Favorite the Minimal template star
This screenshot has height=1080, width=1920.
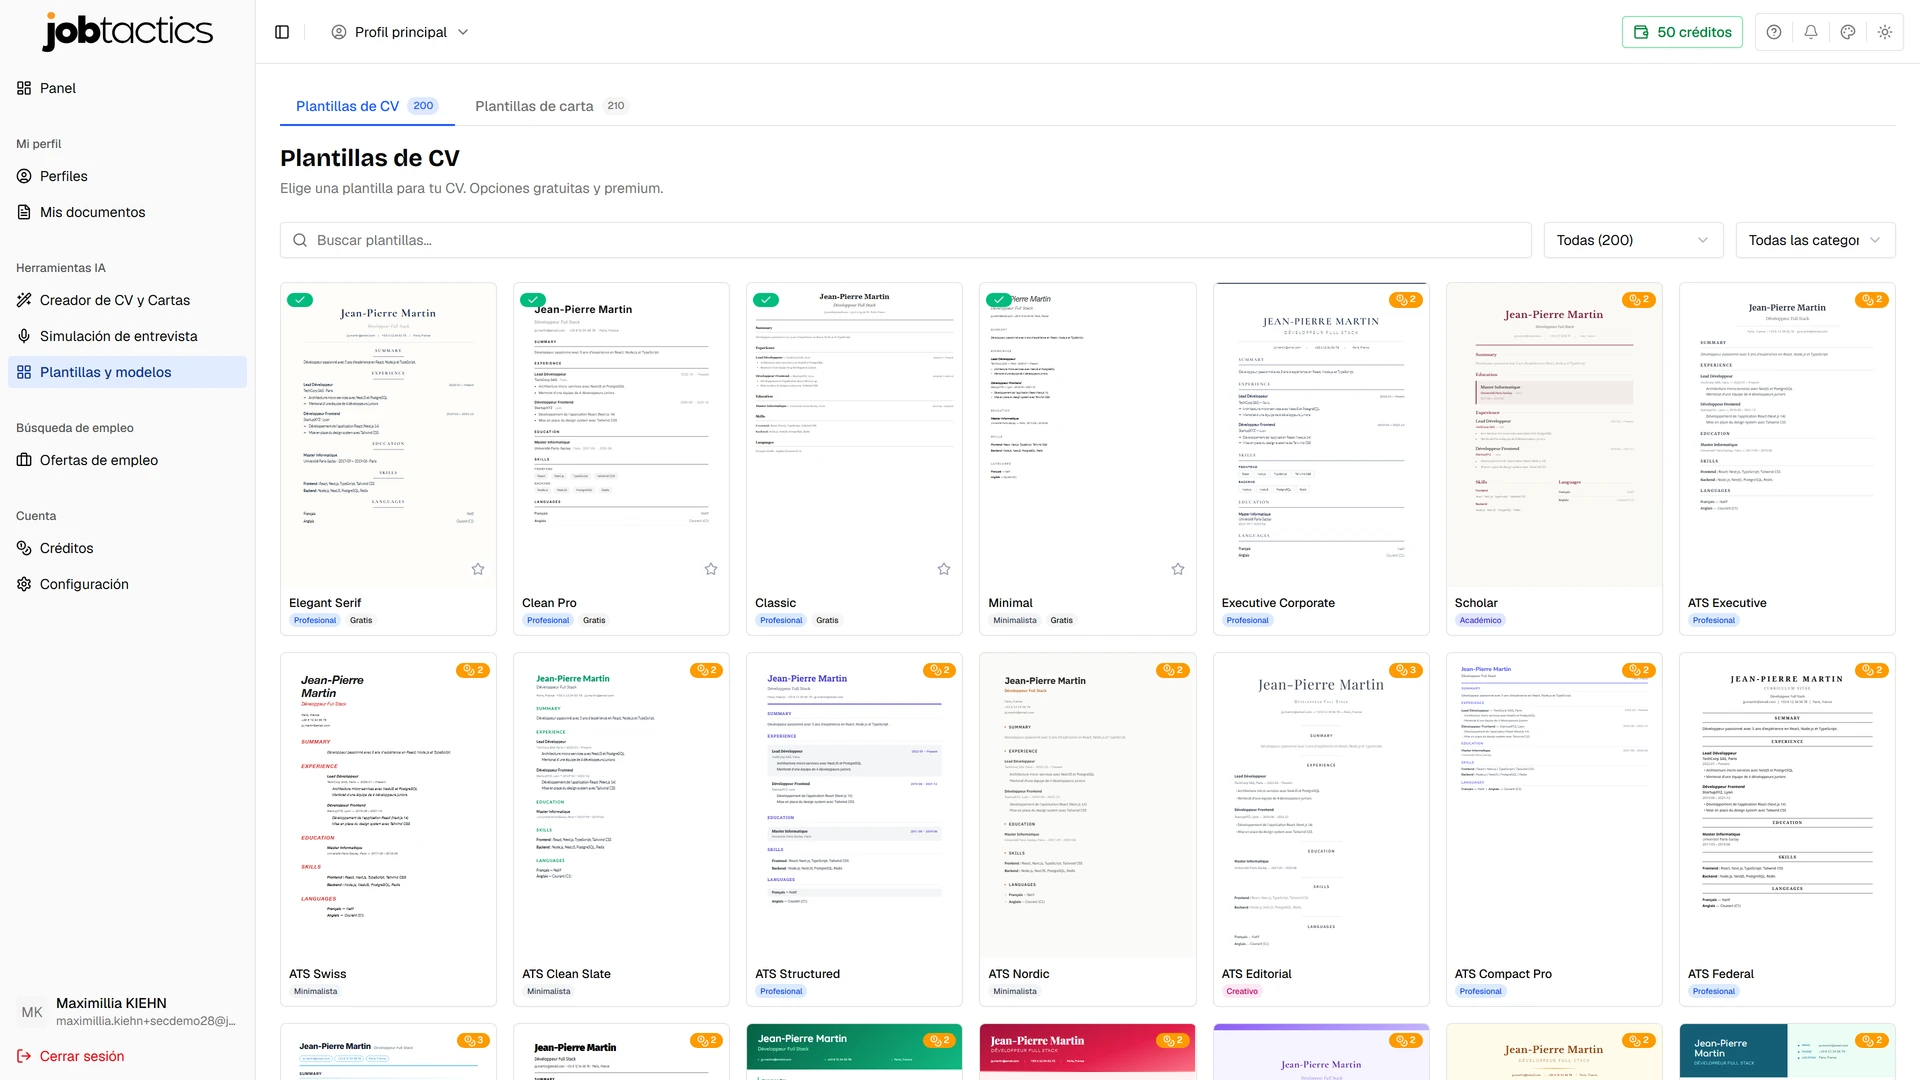point(1178,569)
